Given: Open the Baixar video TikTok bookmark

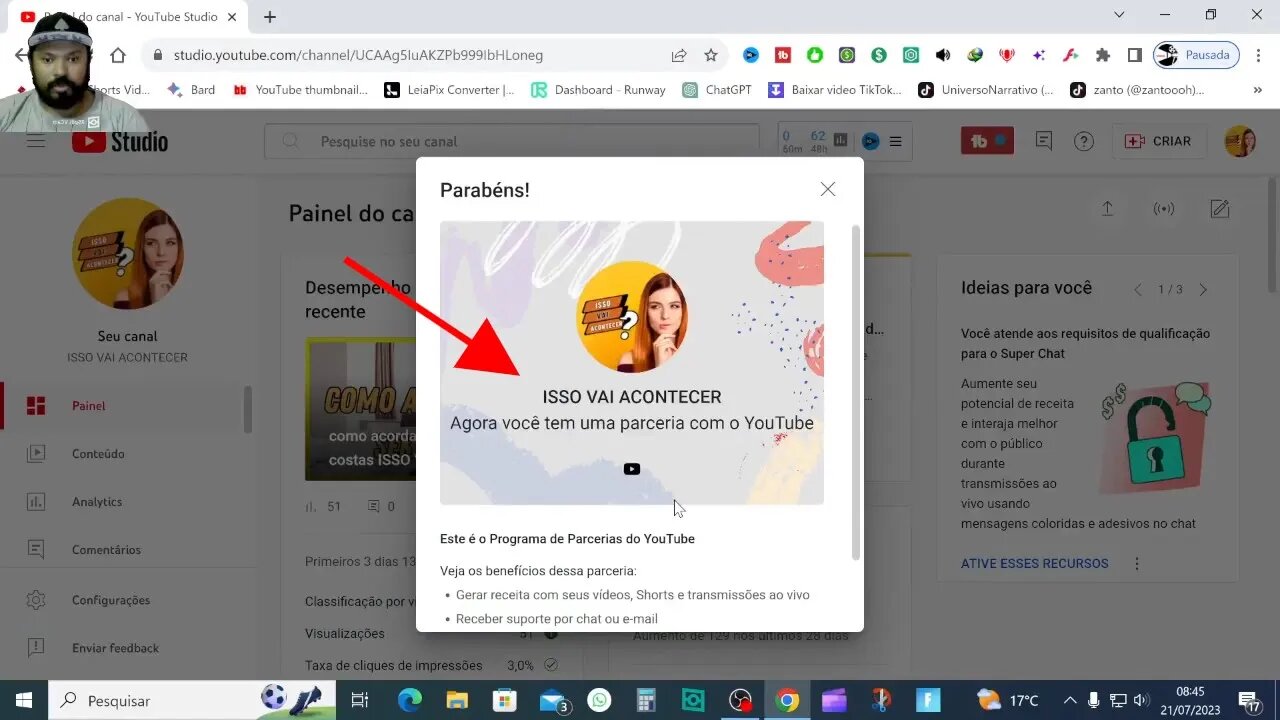Looking at the screenshot, I should 836,90.
